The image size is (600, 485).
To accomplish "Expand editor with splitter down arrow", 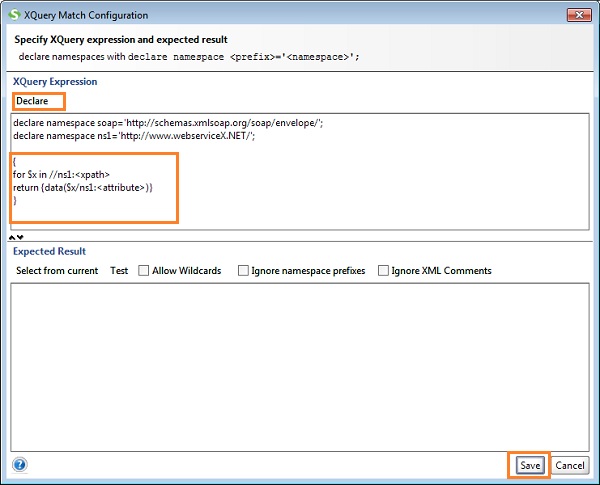I will point(20,237).
